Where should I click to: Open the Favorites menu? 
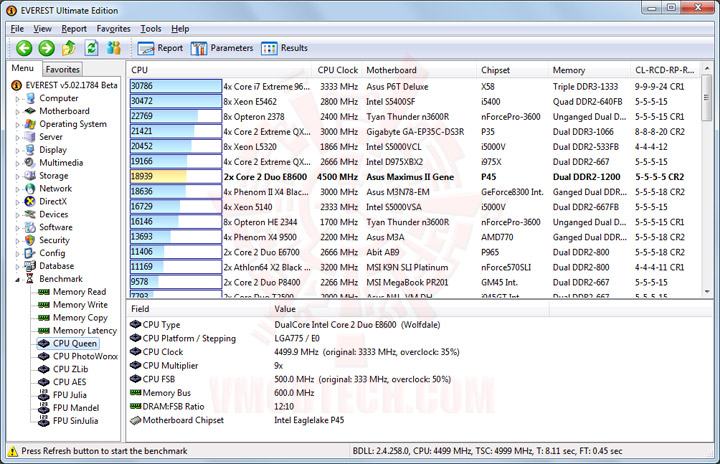click(x=113, y=28)
